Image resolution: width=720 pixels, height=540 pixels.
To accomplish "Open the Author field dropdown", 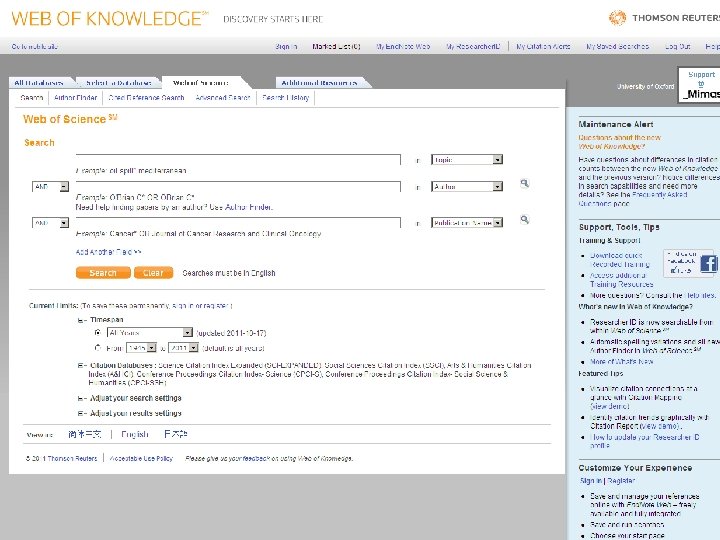I will pos(467,186).
